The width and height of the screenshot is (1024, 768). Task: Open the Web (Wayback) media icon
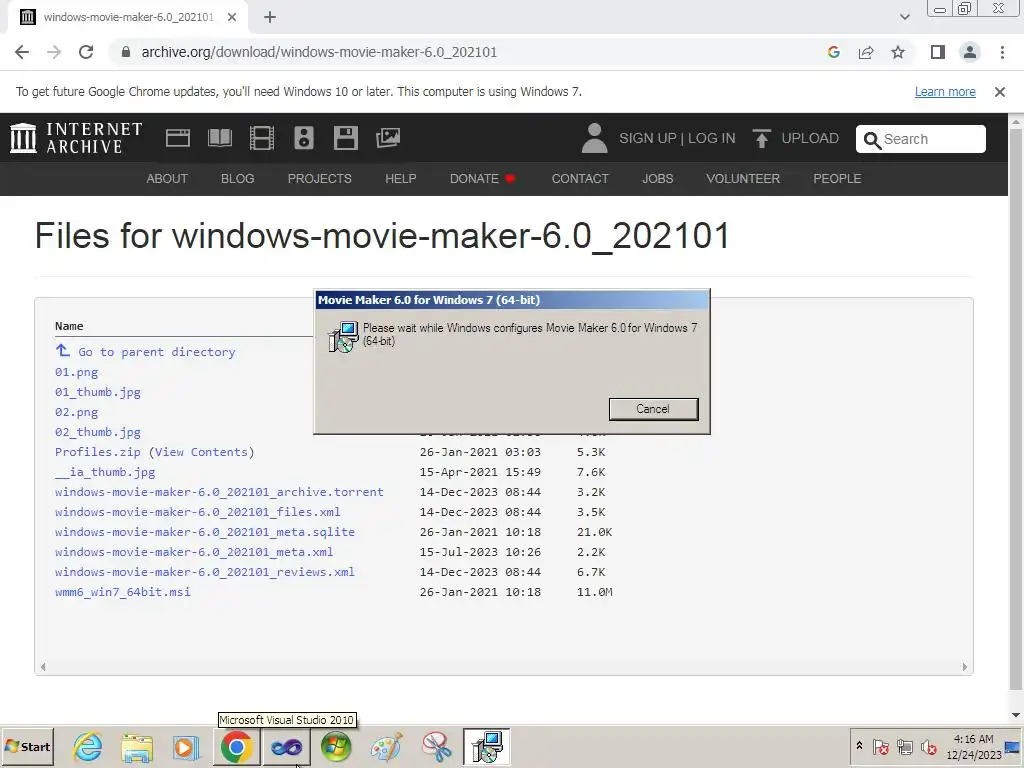[178, 138]
